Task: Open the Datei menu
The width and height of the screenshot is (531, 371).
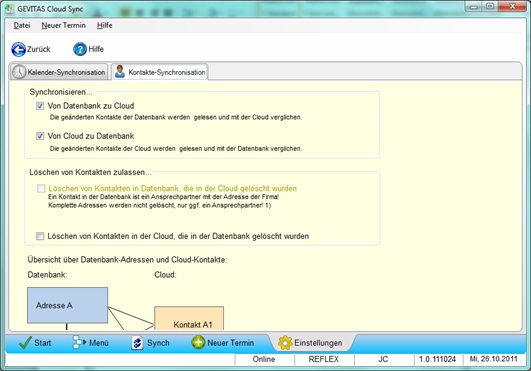Action: tap(22, 25)
